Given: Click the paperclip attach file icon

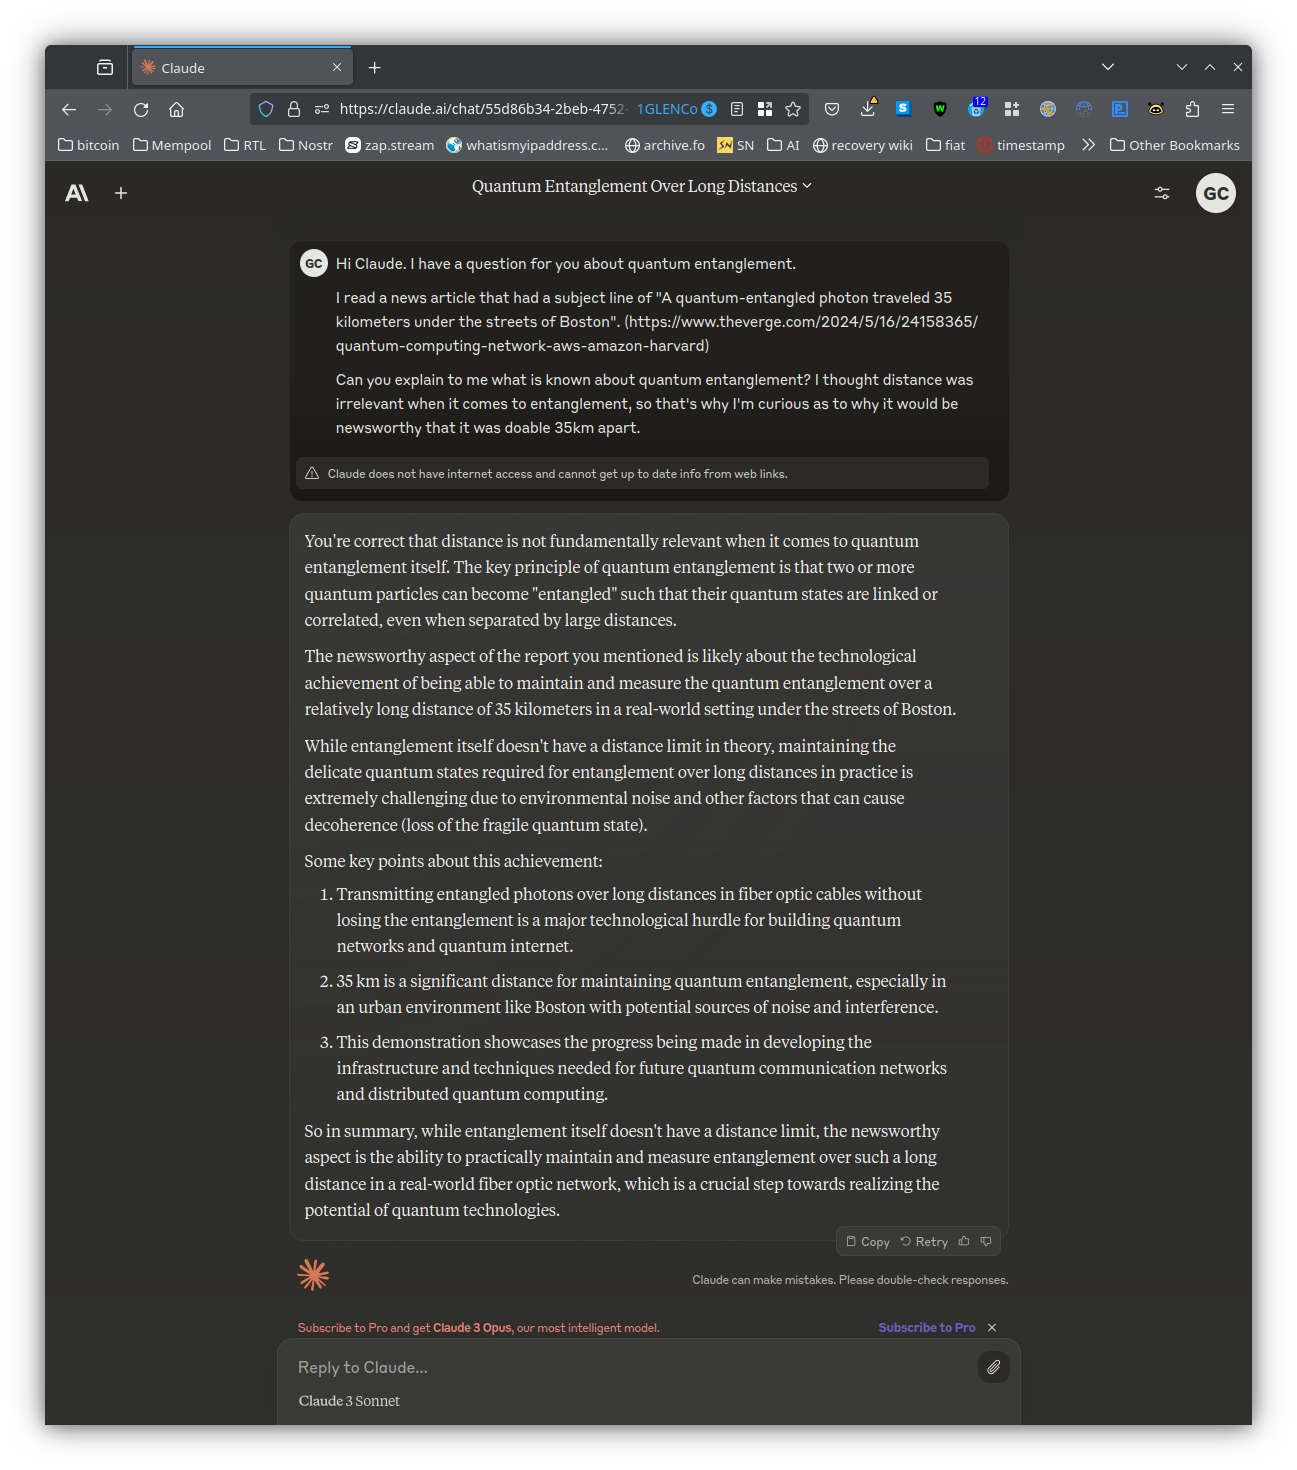Looking at the screenshot, I should 993,1367.
